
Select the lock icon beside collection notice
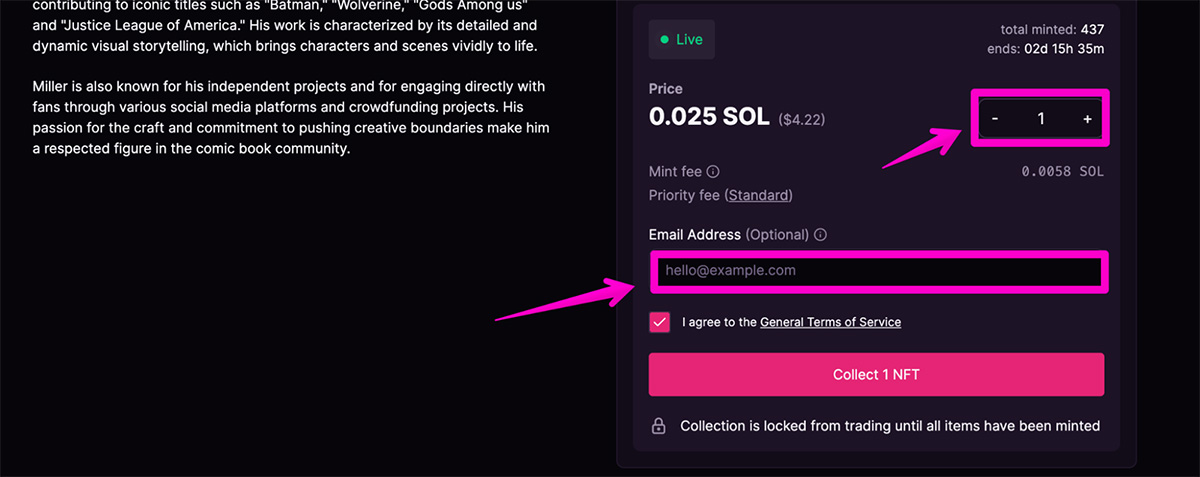tap(659, 426)
